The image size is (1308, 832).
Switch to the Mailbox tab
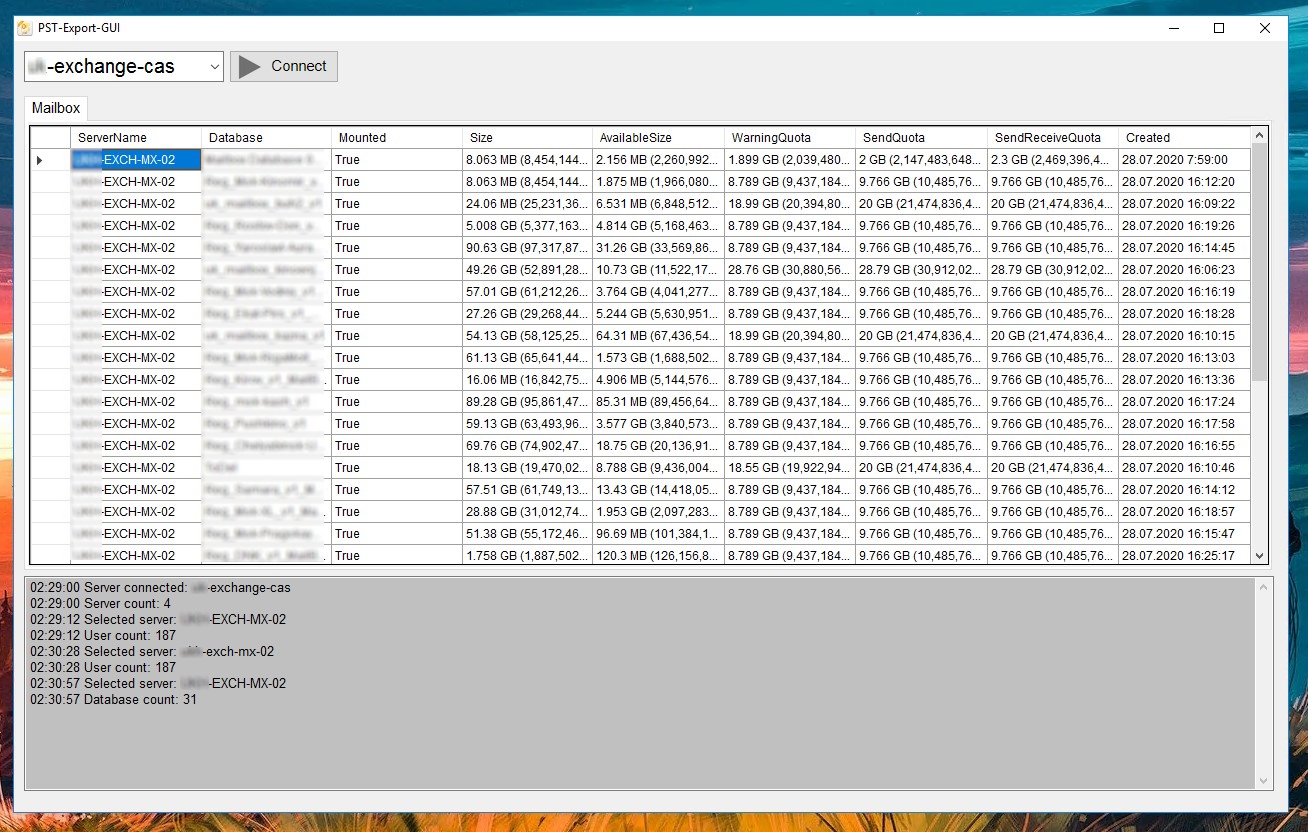(x=56, y=108)
